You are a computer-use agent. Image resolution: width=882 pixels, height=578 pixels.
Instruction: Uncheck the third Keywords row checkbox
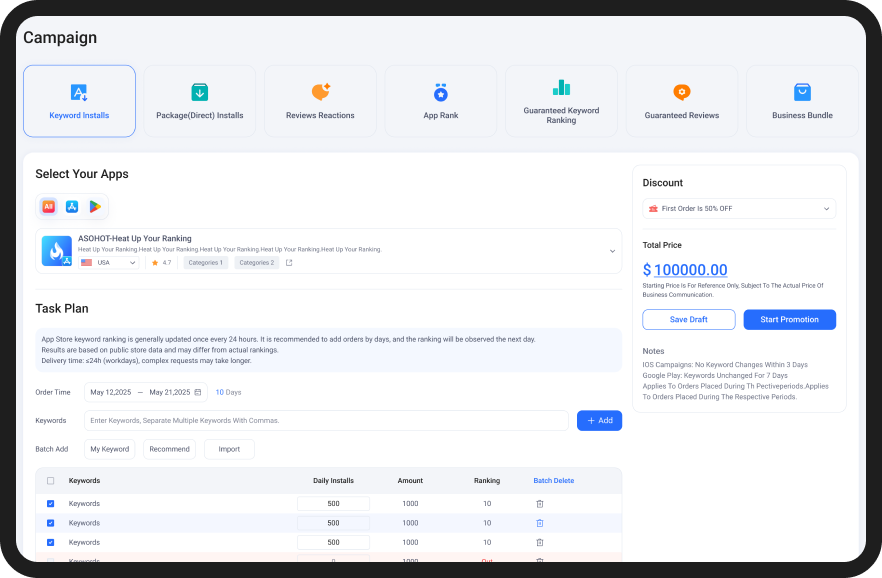51,543
